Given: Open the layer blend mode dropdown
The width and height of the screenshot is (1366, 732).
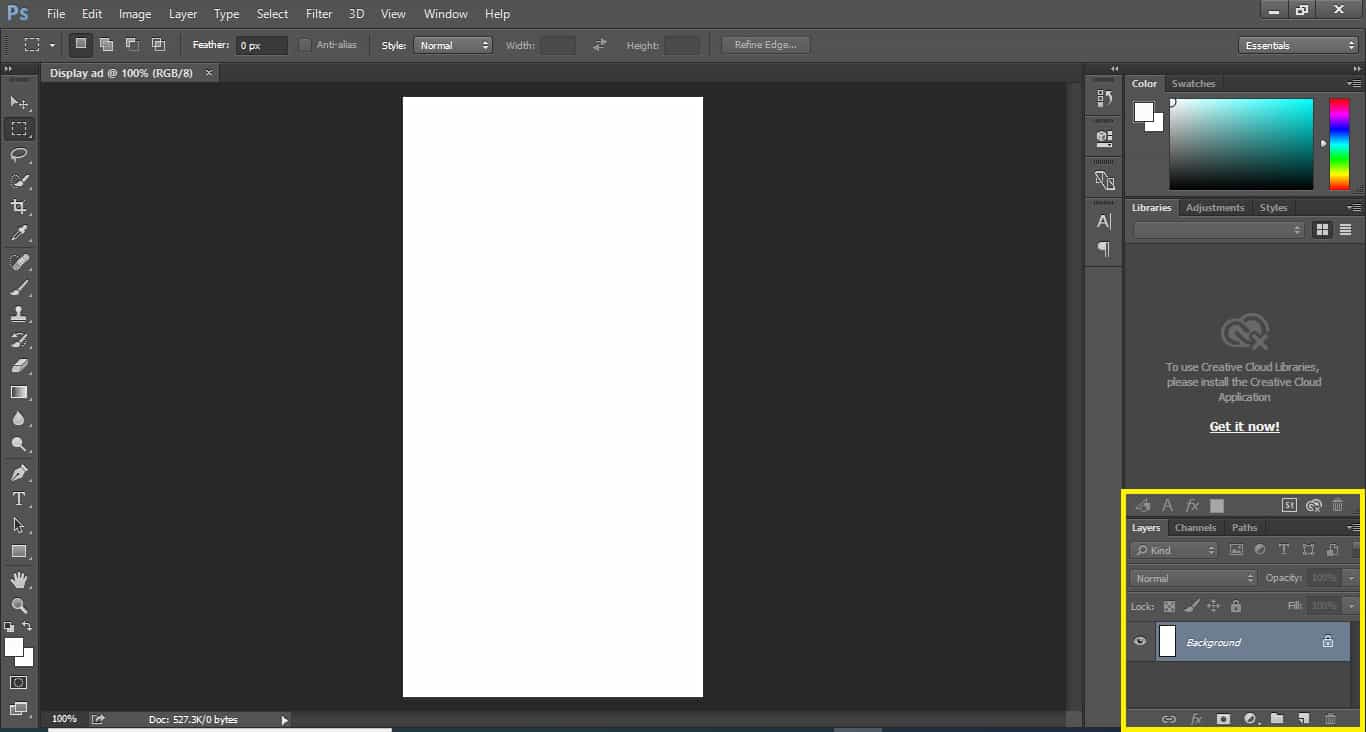Looking at the screenshot, I should tap(1193, 578).
